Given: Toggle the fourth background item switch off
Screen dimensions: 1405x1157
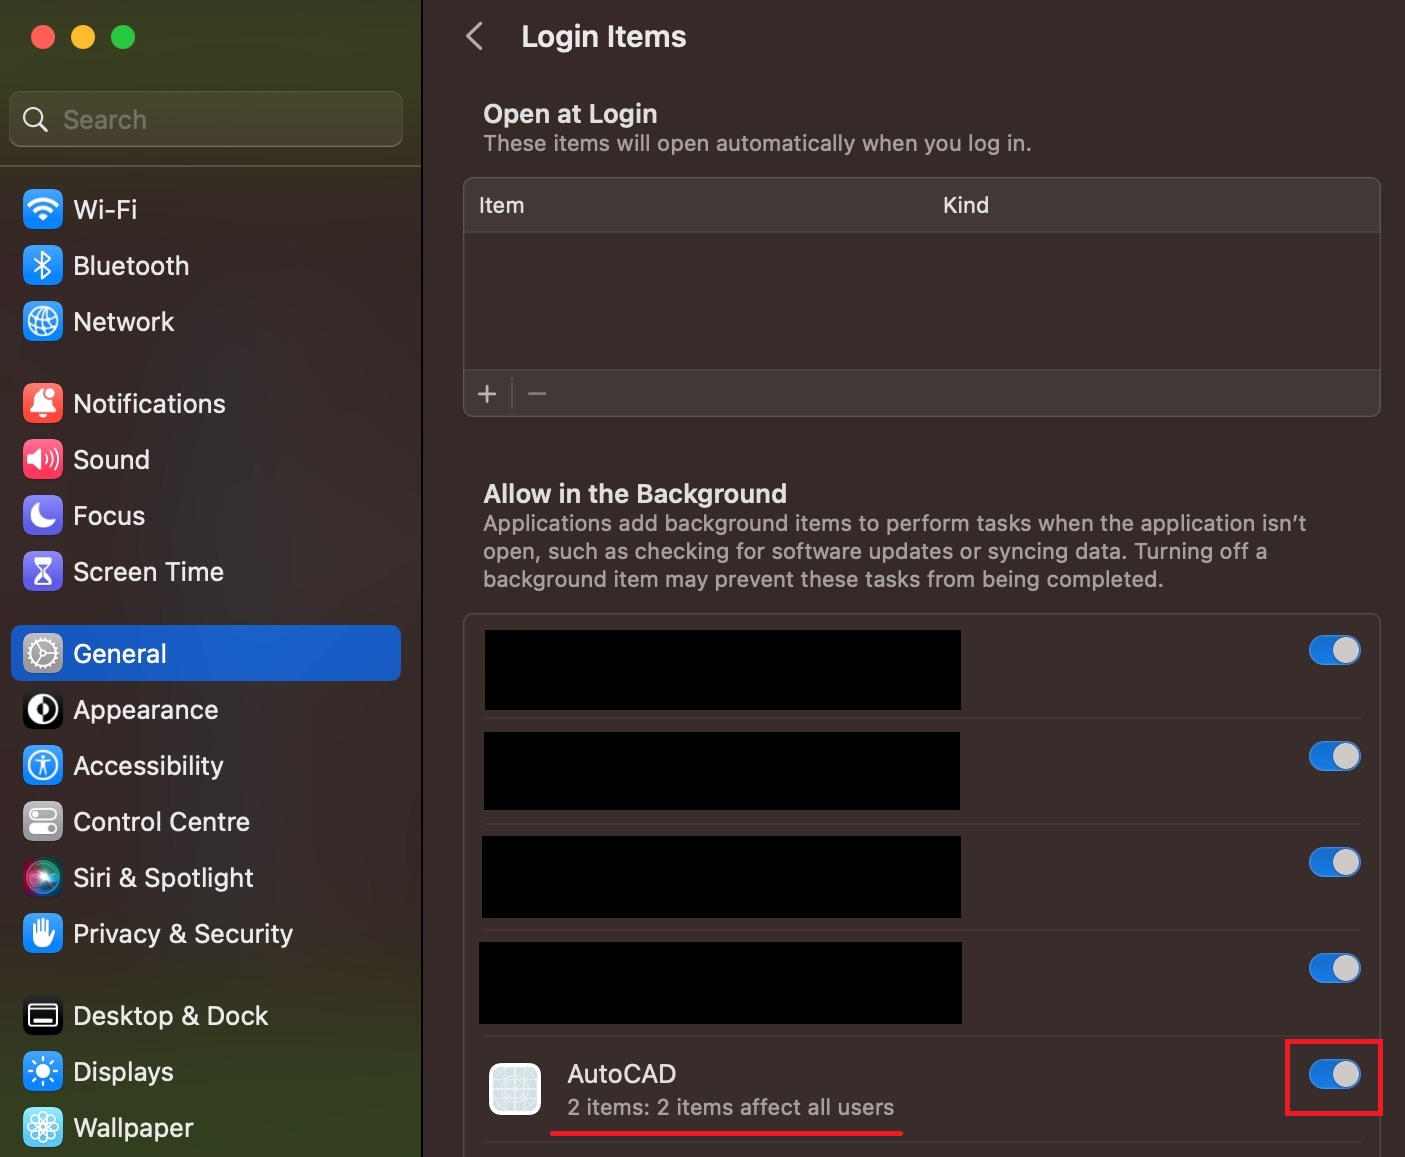Looking at the screenshot, I should coord(1334,968).
